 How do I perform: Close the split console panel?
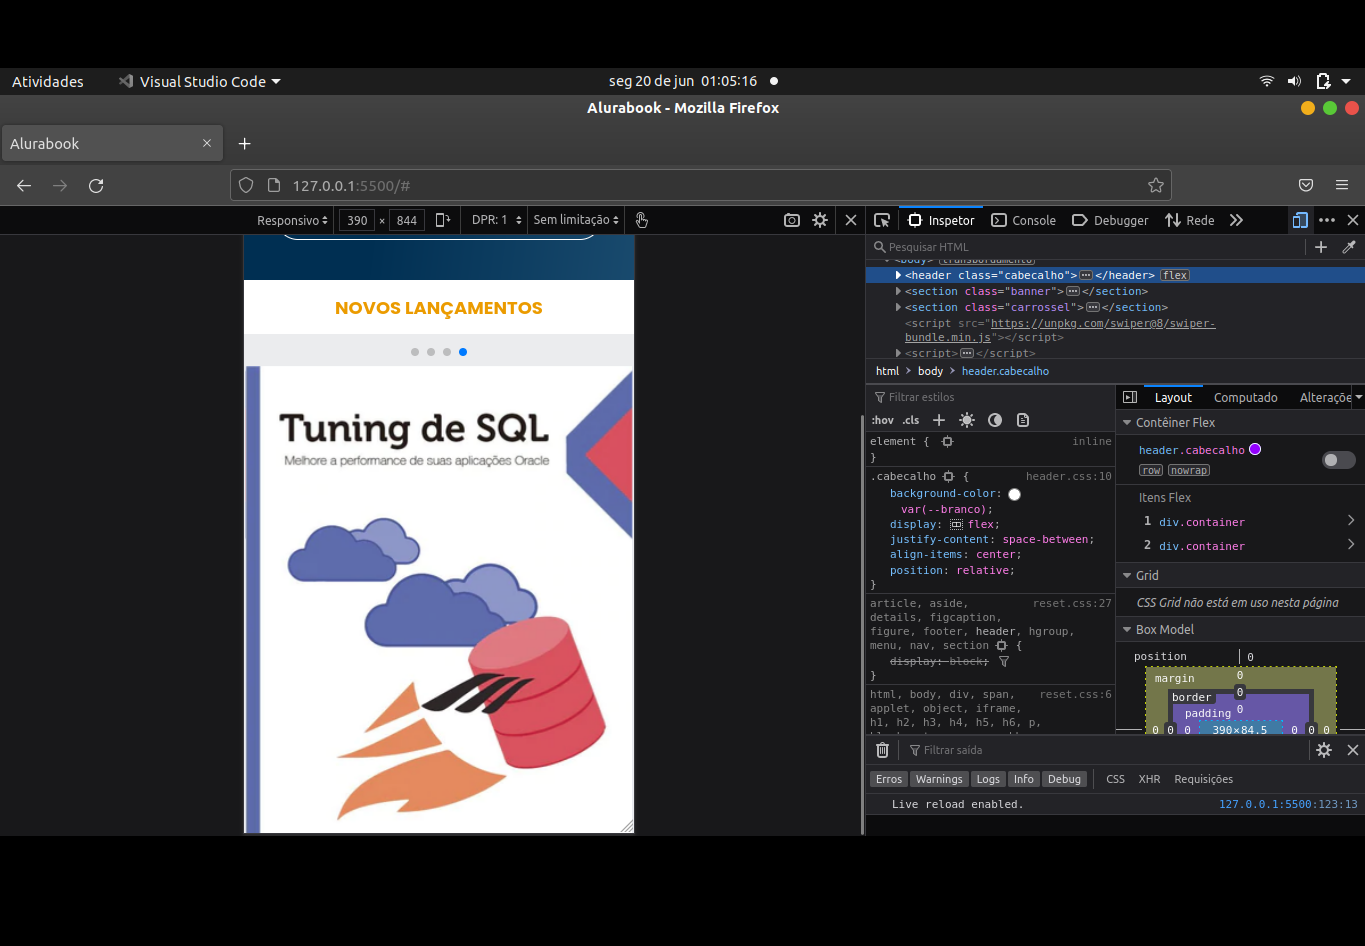(x=1353, y=750)
